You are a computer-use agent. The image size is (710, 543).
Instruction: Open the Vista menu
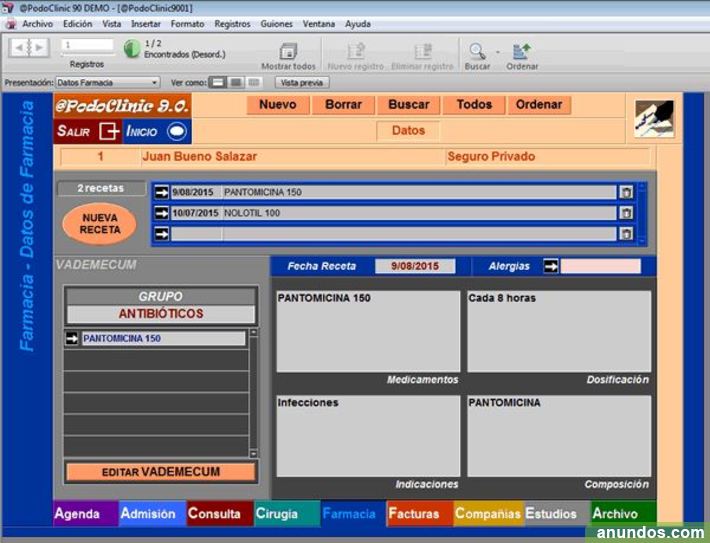point(111,24)
